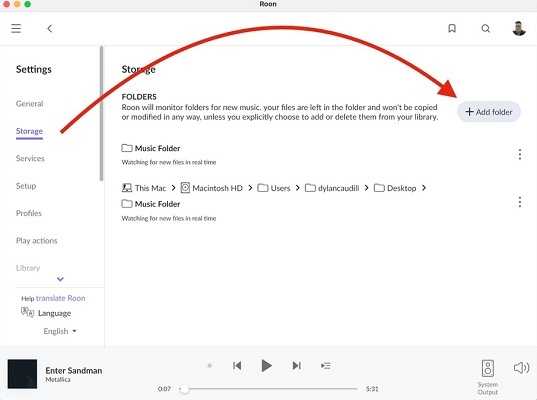Click the Language translation icon
Screen dimensions: 537x400
coord(27,312)
